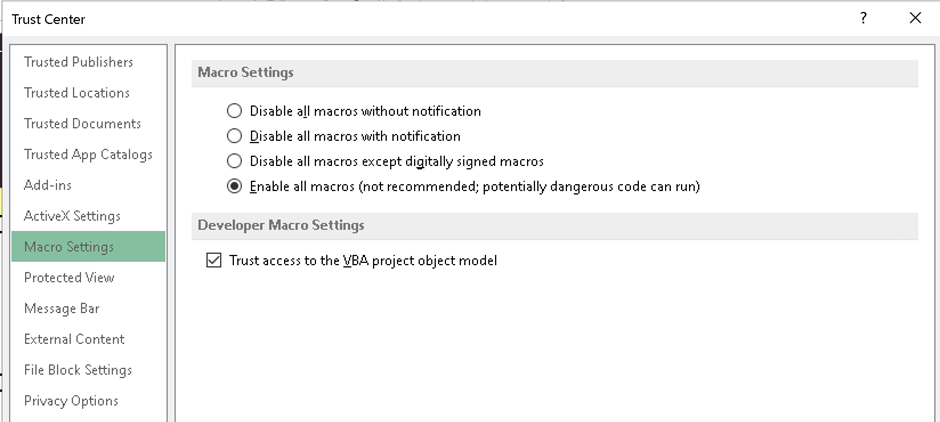Go to Message Bar options

pos(62,309)
